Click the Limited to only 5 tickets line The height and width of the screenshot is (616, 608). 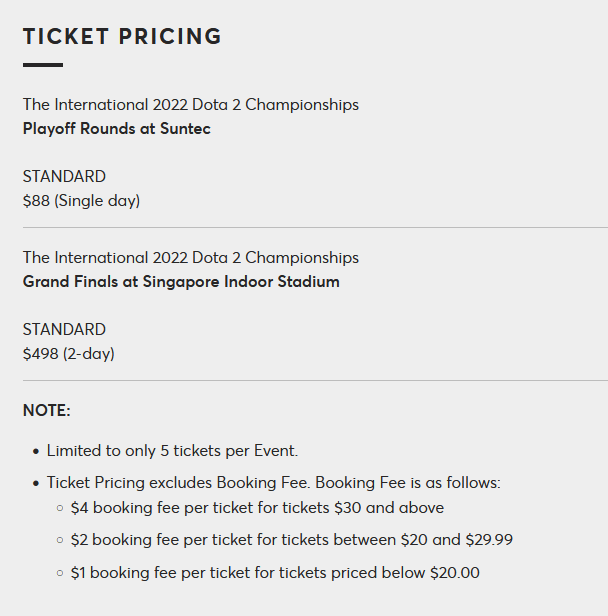[x=172, y=451]
